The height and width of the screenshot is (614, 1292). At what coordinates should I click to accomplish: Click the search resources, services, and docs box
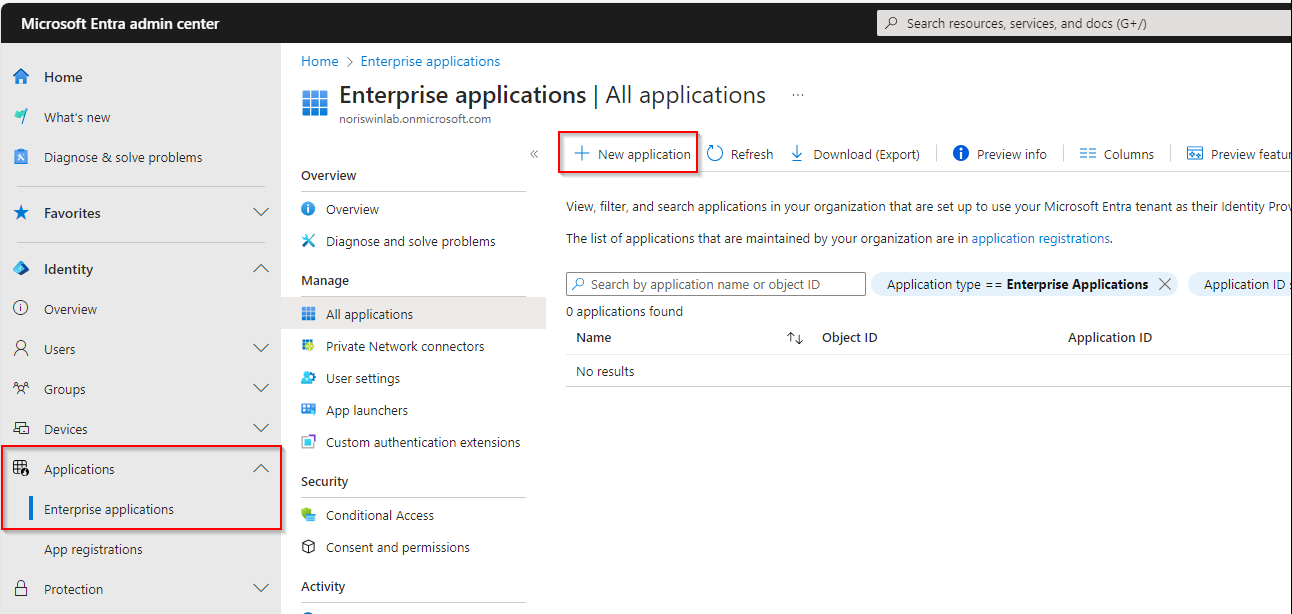point(1084,23)
